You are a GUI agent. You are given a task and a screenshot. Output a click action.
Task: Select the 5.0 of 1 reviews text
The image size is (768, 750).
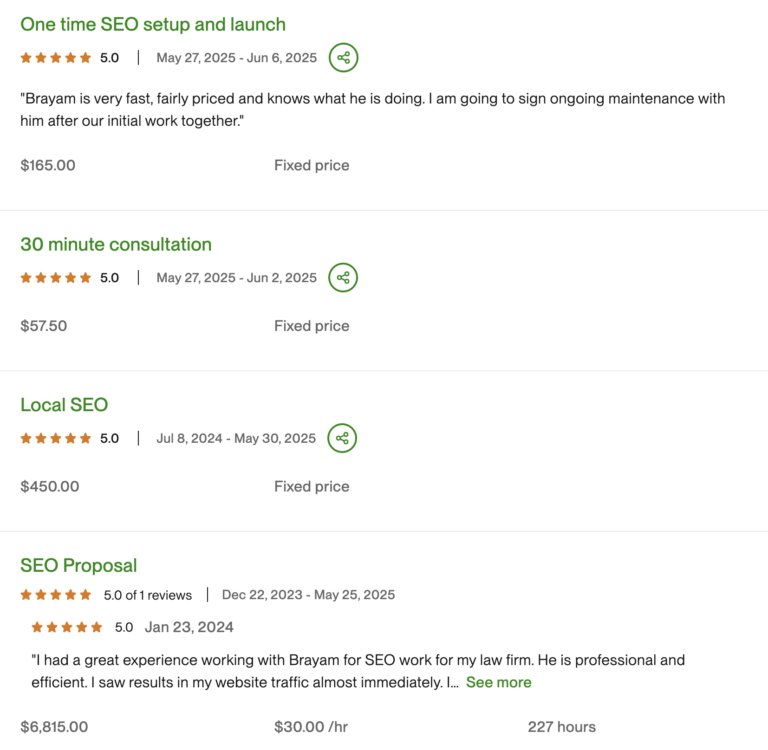click(x=148, y=595)
